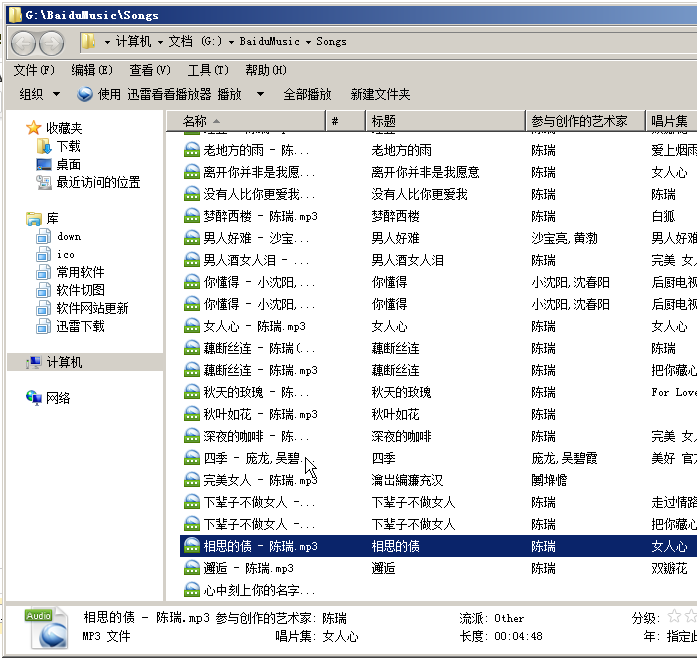Click the mp3 icon for 老地方的雨
The width and height of the screenshot is (697, 660).
click(192, 150)
